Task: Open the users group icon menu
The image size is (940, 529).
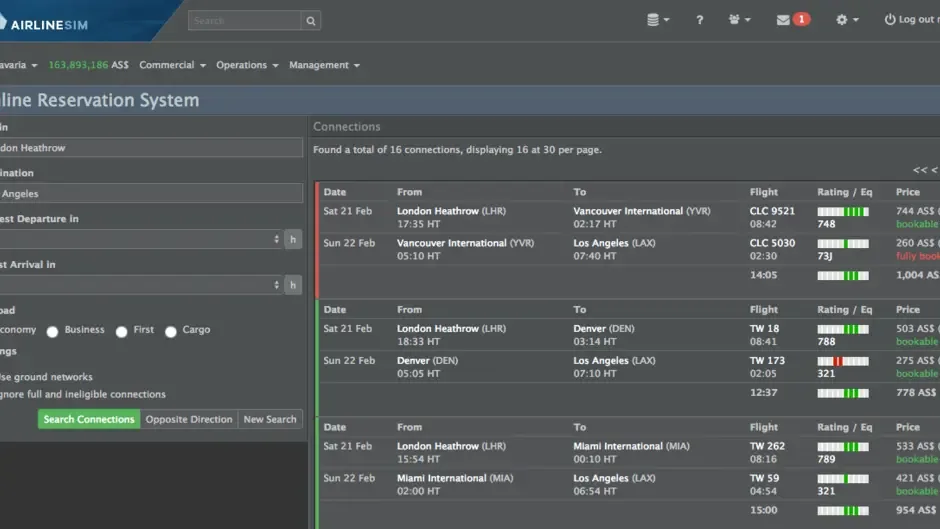Action: tap(739, 20)
